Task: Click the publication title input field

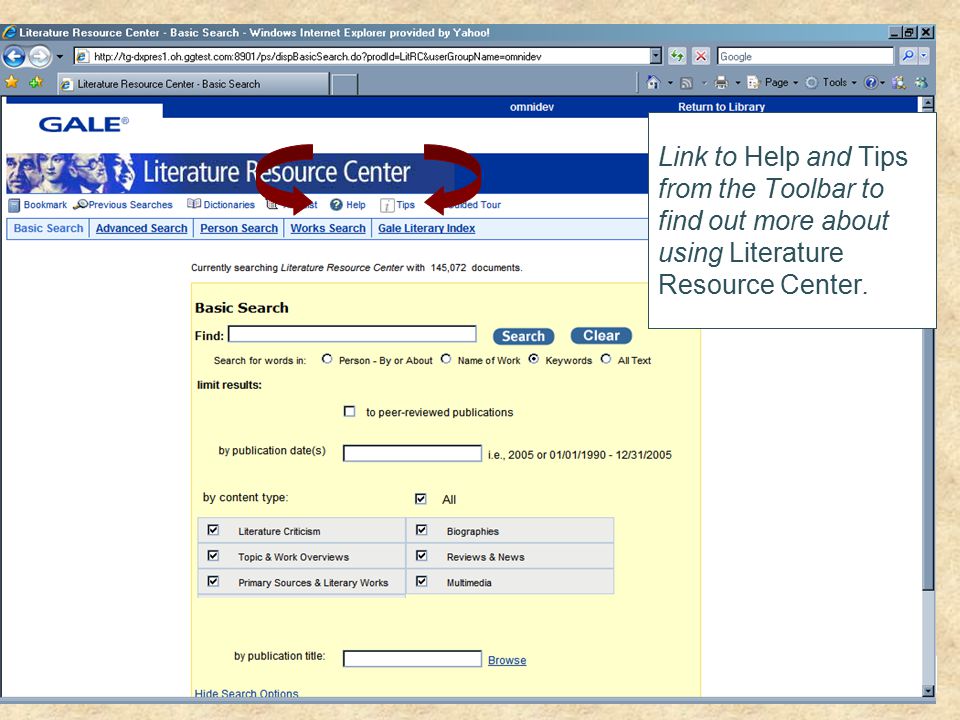Action: tap(412, 659)
